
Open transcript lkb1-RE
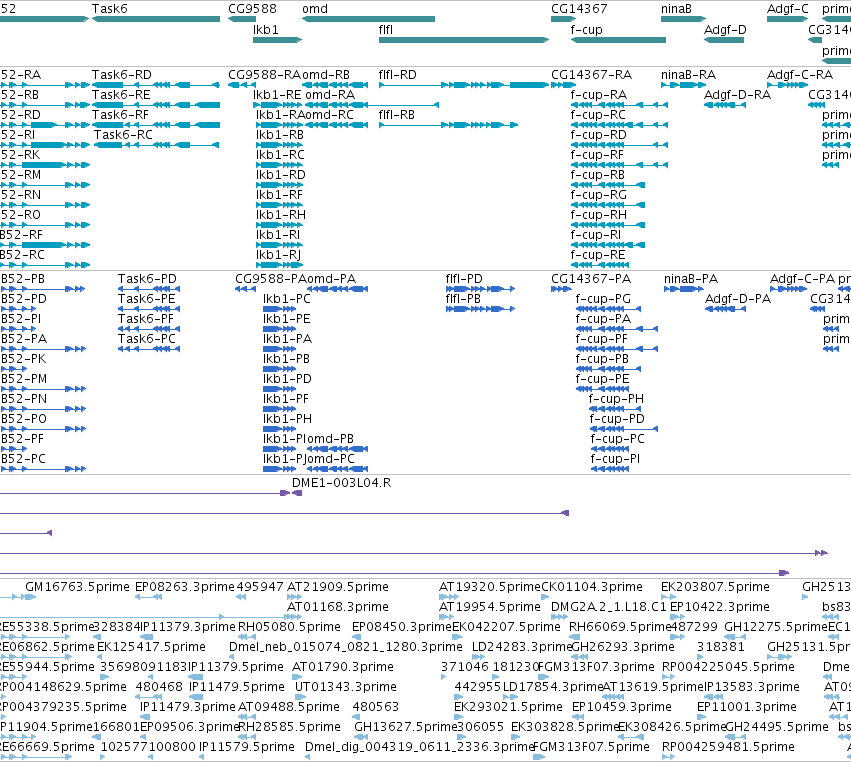tap(277, 94)
